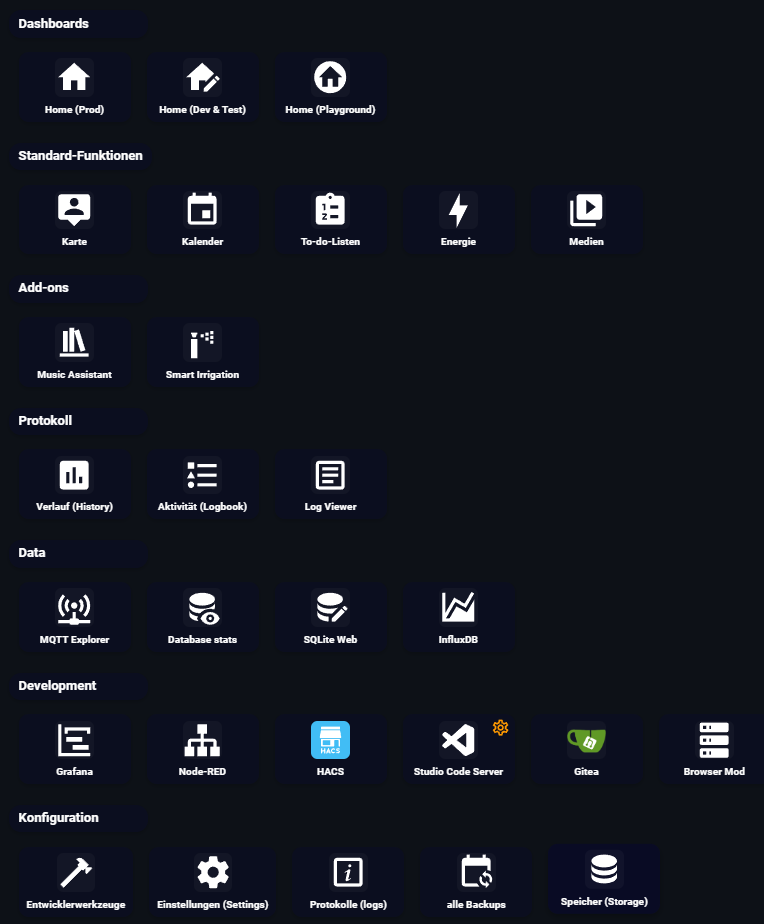Open Home (Dev & Test) house-pencil icon

202,77
